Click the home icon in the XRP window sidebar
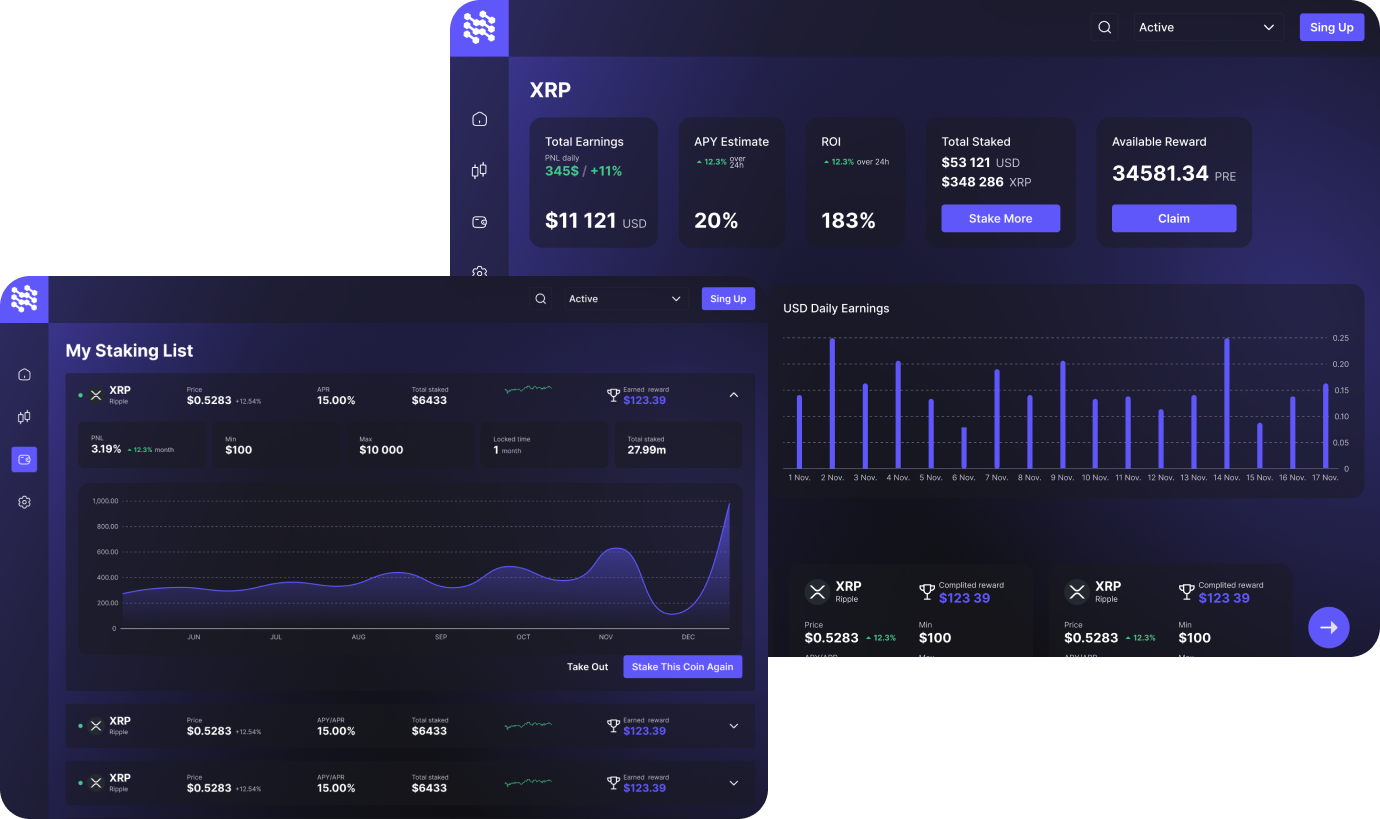Viewport: 1380px width, 819px height. [479, 119]
